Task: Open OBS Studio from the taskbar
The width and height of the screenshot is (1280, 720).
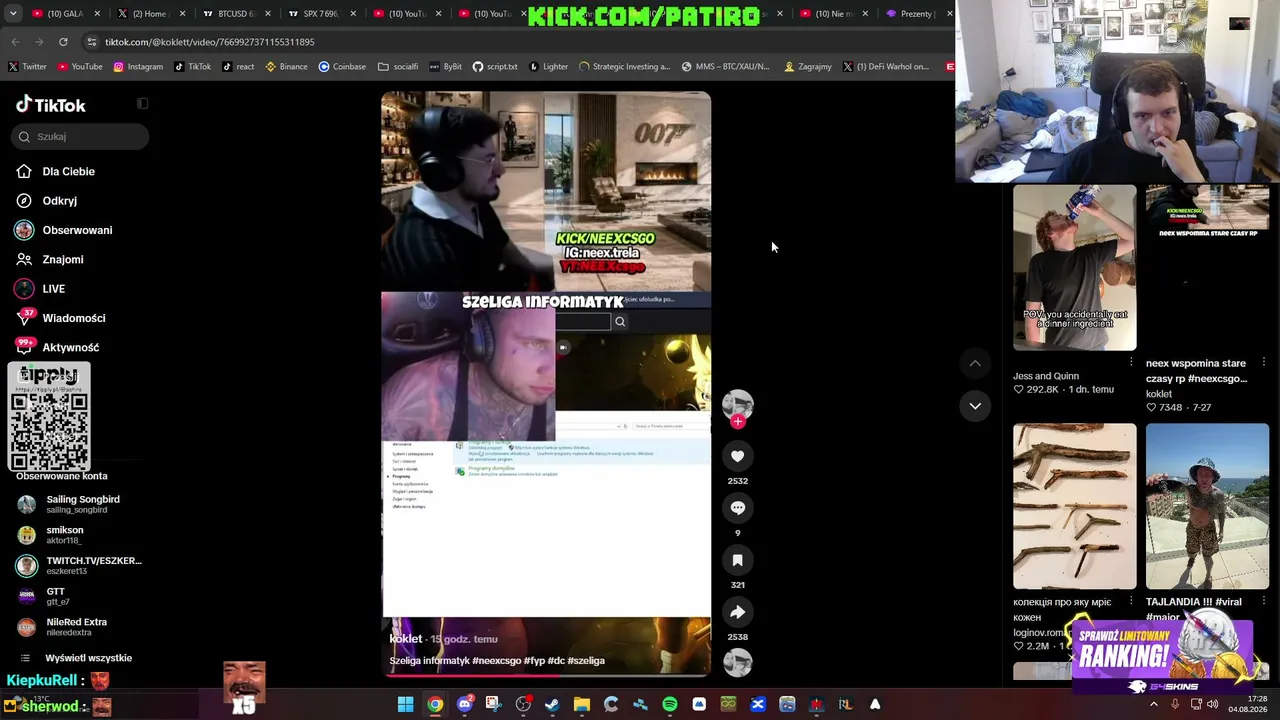Action: [x=523, y=705]
